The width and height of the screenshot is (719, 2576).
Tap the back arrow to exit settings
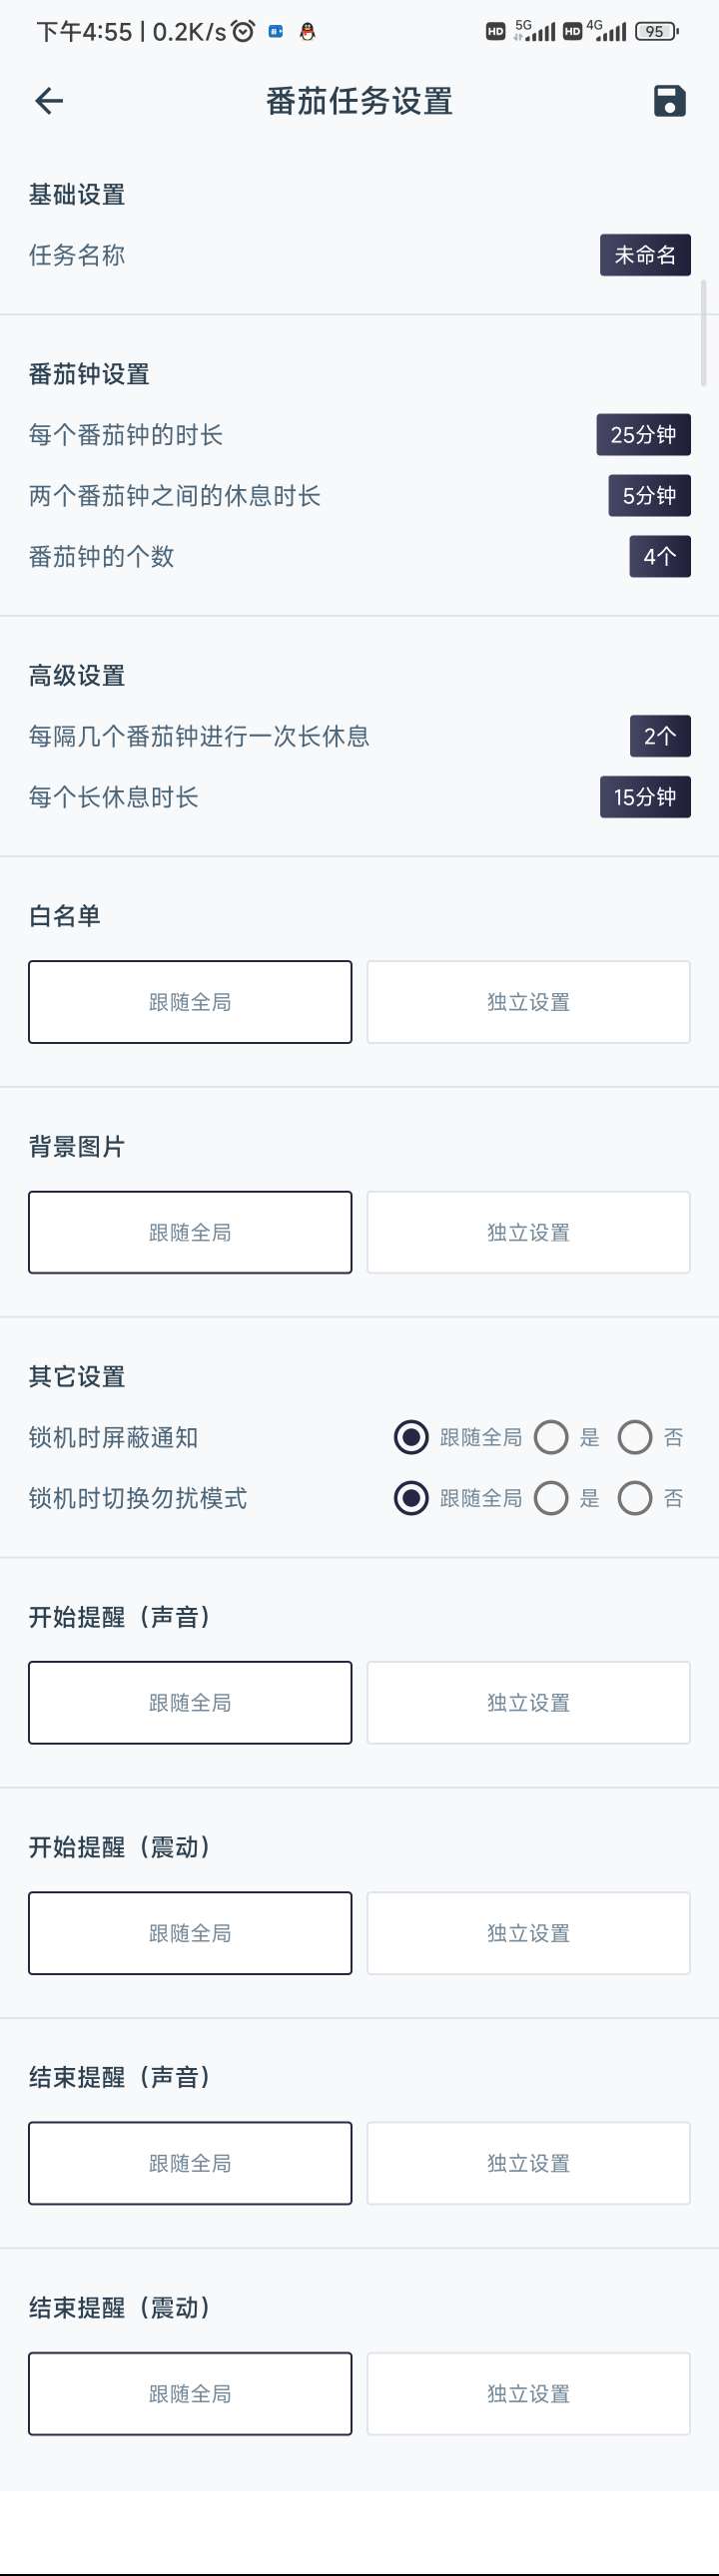(x=48, y=100)
